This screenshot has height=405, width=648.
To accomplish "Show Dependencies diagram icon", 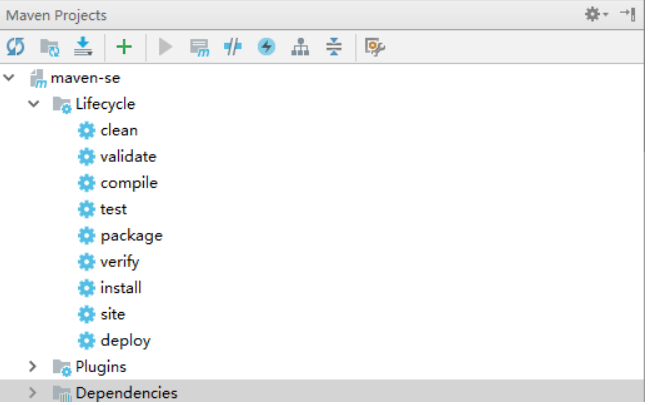I will click(300, 47).
